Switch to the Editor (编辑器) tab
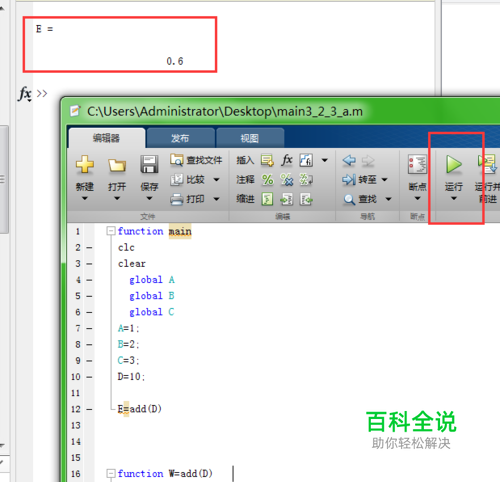This screenshot has height=482, width=500. 106,138
